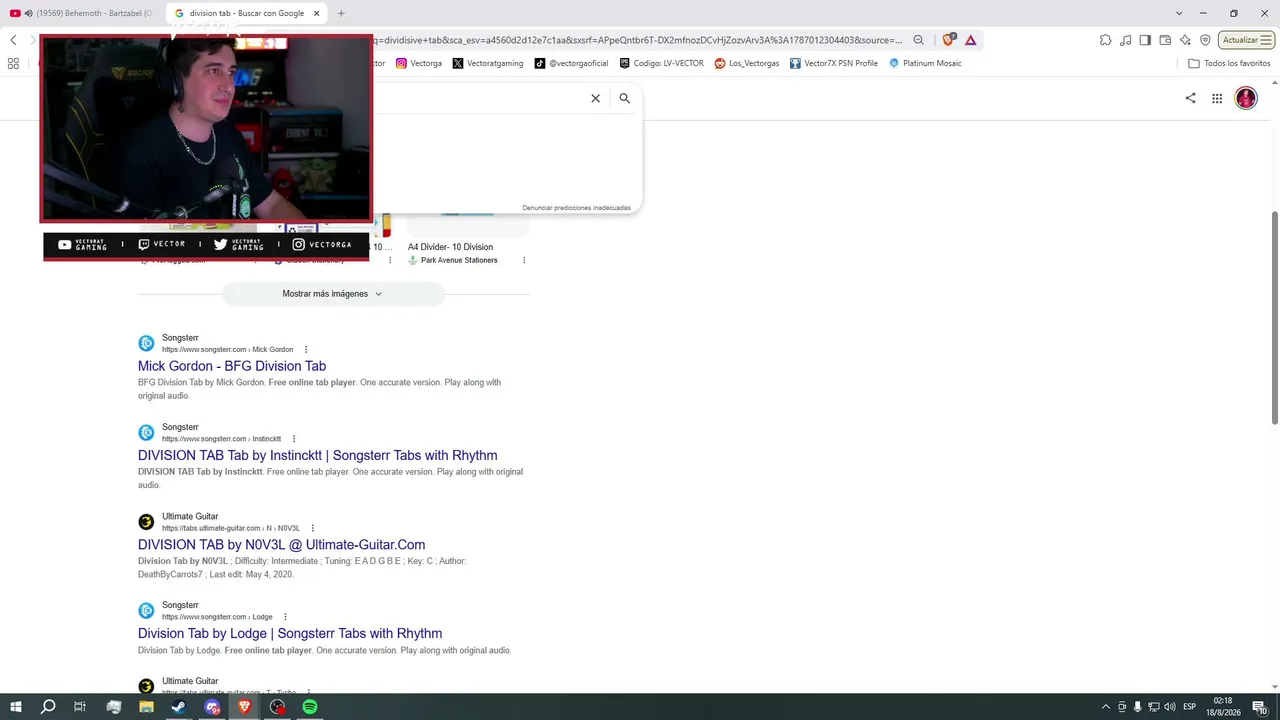Clear the search box with the X icon

click(x=595, y=98)
